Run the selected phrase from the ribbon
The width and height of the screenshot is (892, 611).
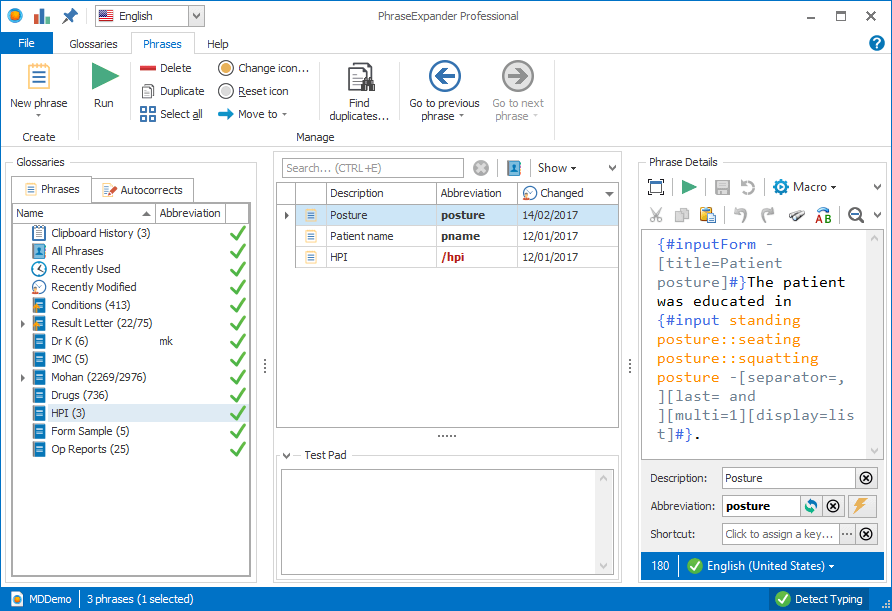[x=104, y=85]
